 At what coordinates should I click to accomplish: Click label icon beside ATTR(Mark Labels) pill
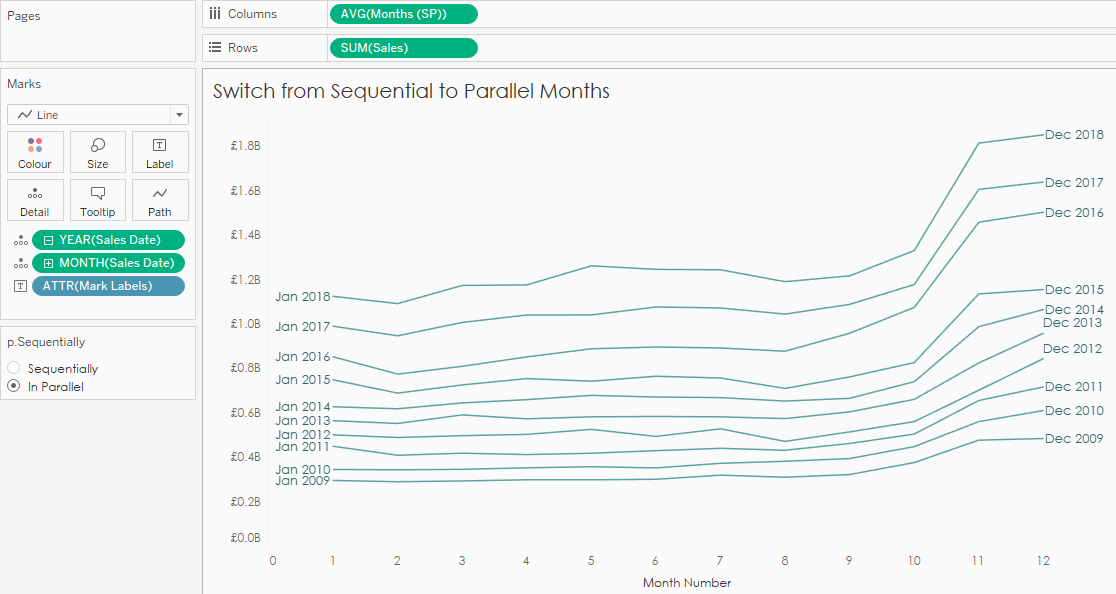tap(20, 286)
